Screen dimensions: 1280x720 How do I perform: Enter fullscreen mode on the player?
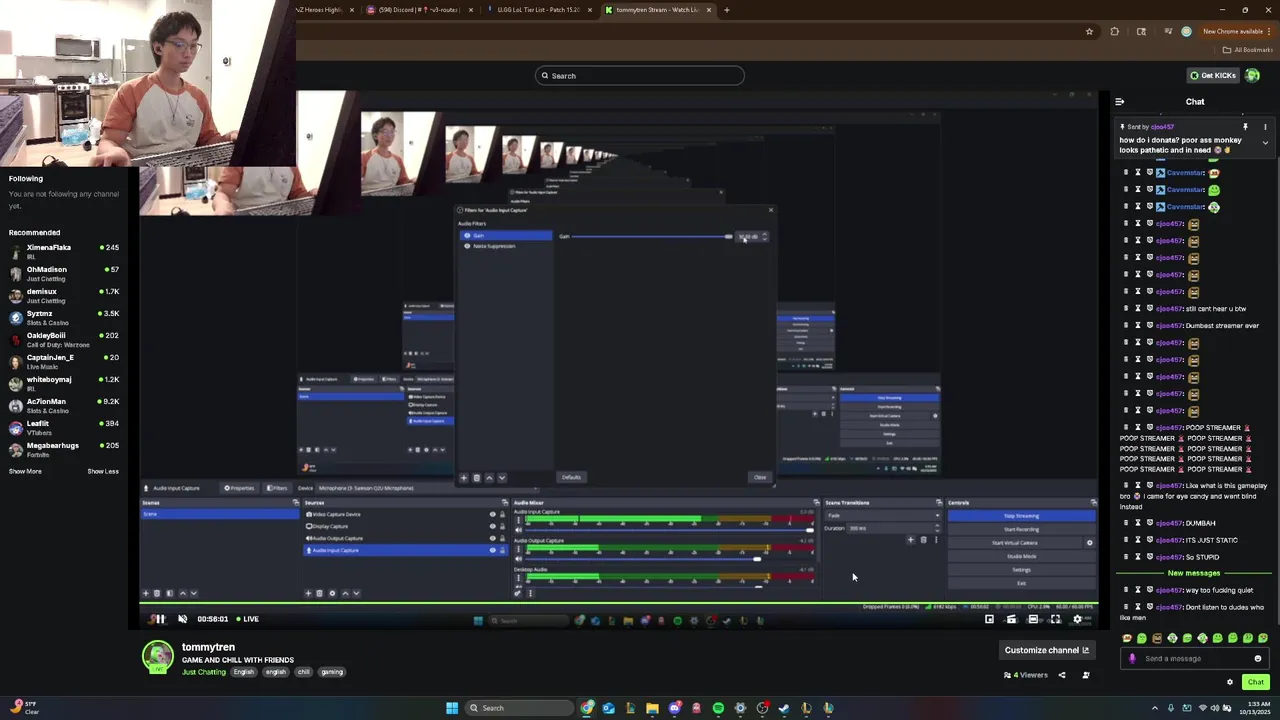1055,619
